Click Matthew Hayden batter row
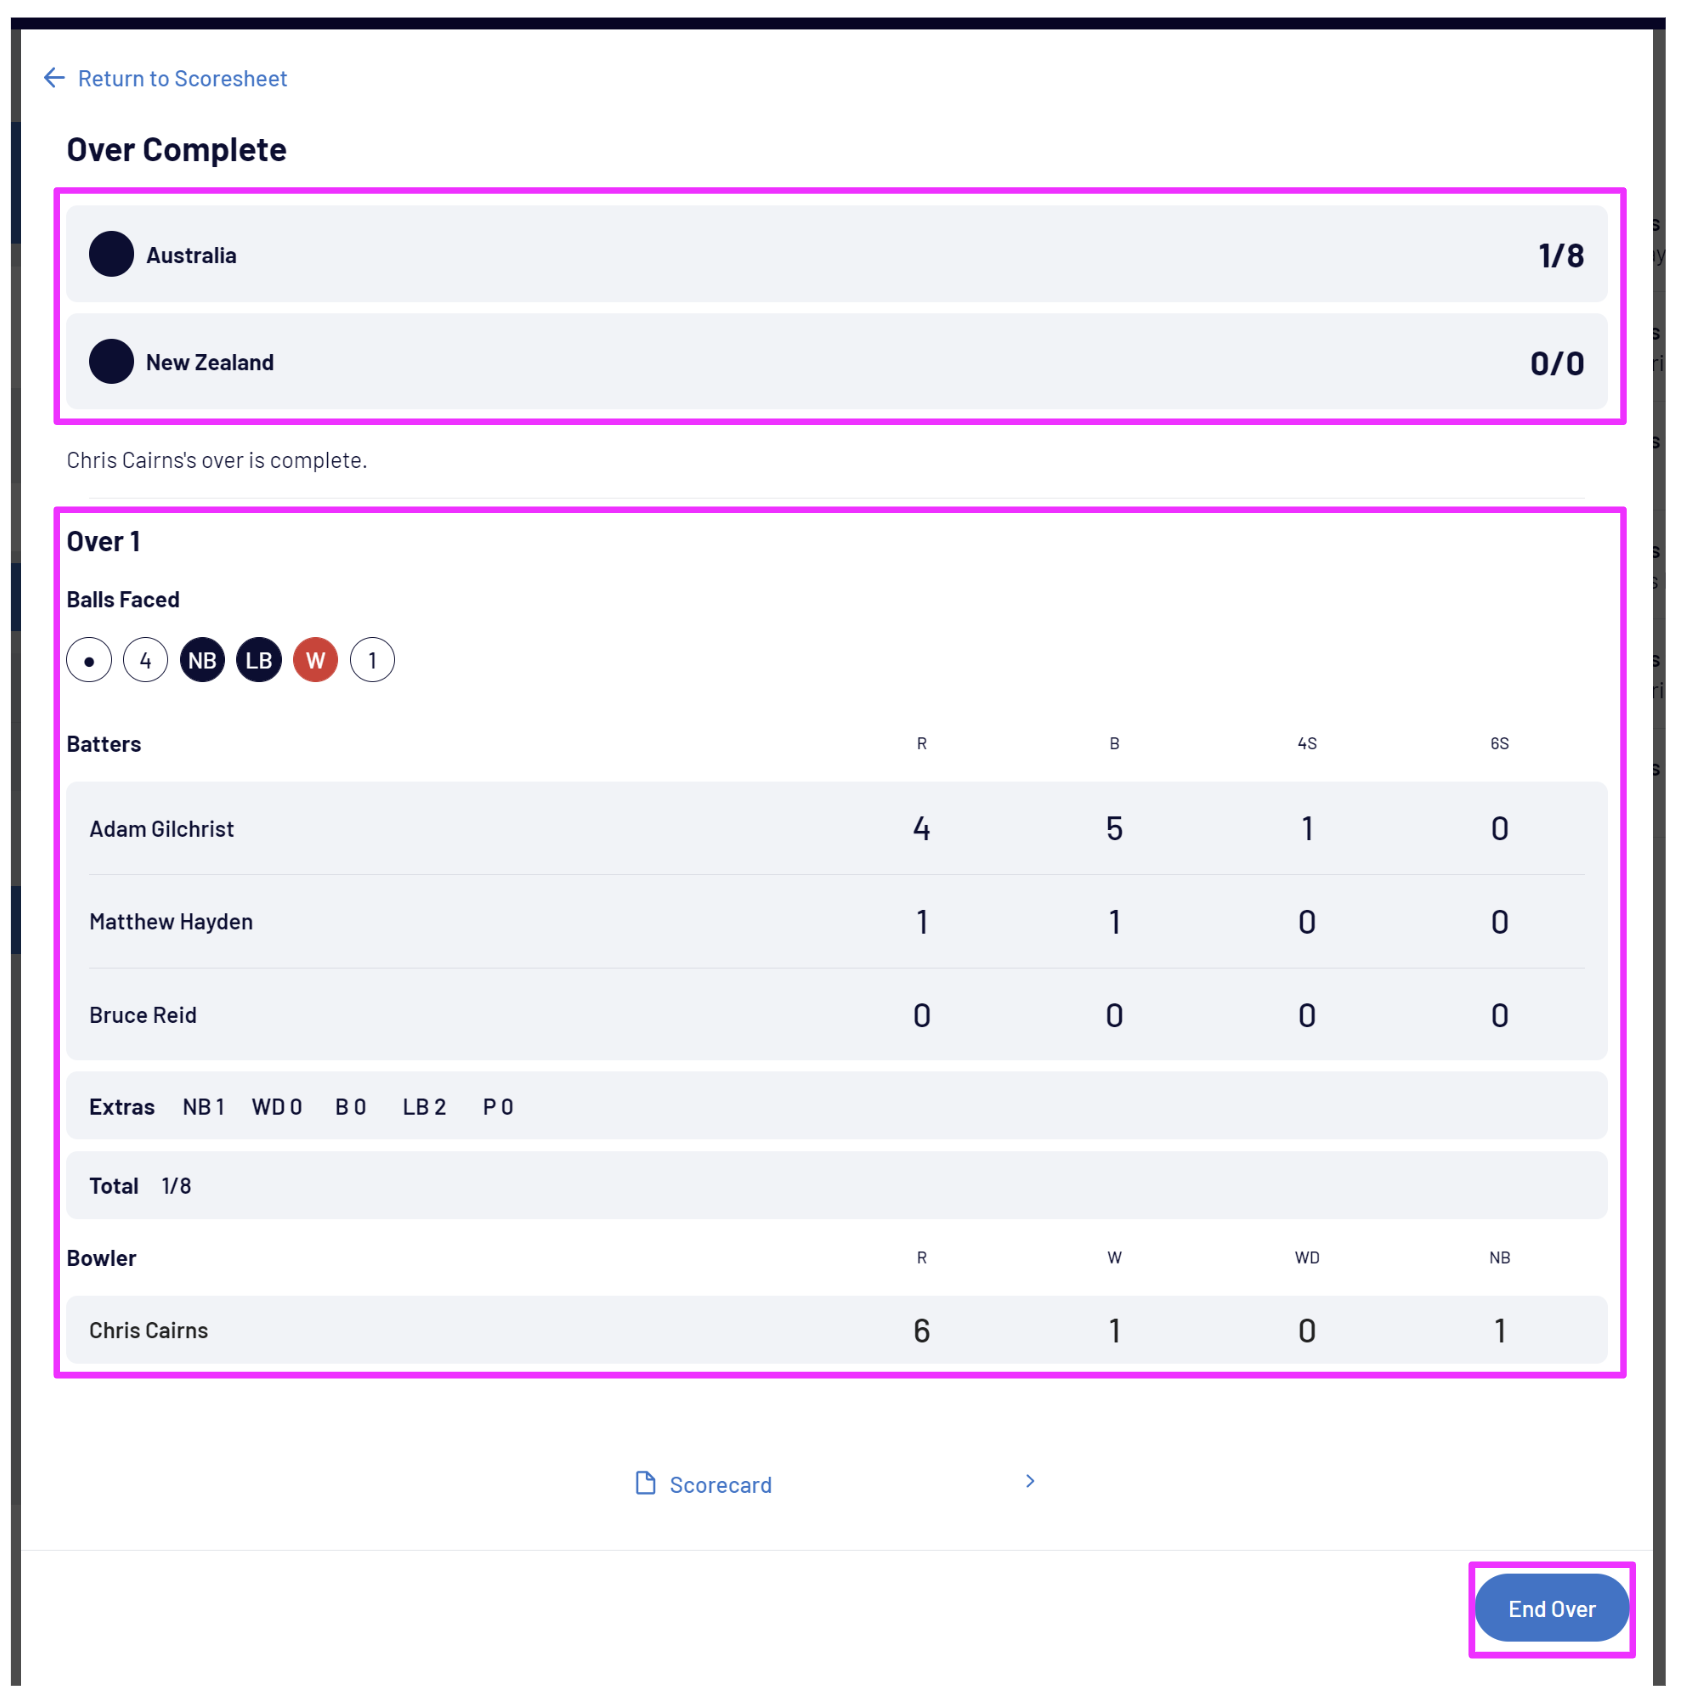 (836, 922)
